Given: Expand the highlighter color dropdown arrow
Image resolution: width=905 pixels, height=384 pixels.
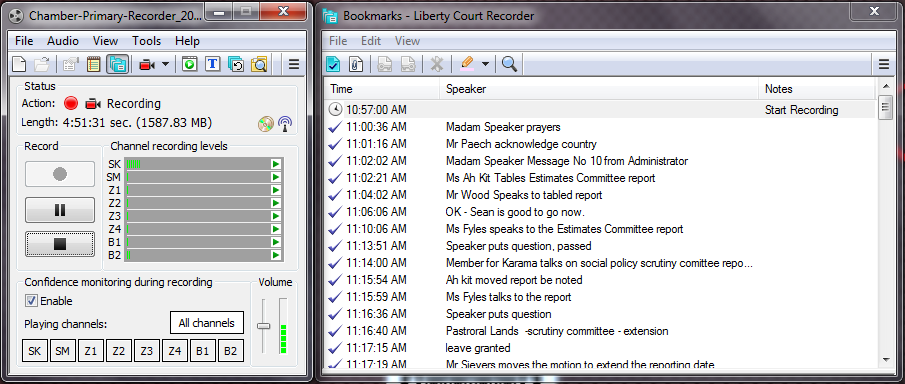Looking at the screenshot, I should click(485, 64).
